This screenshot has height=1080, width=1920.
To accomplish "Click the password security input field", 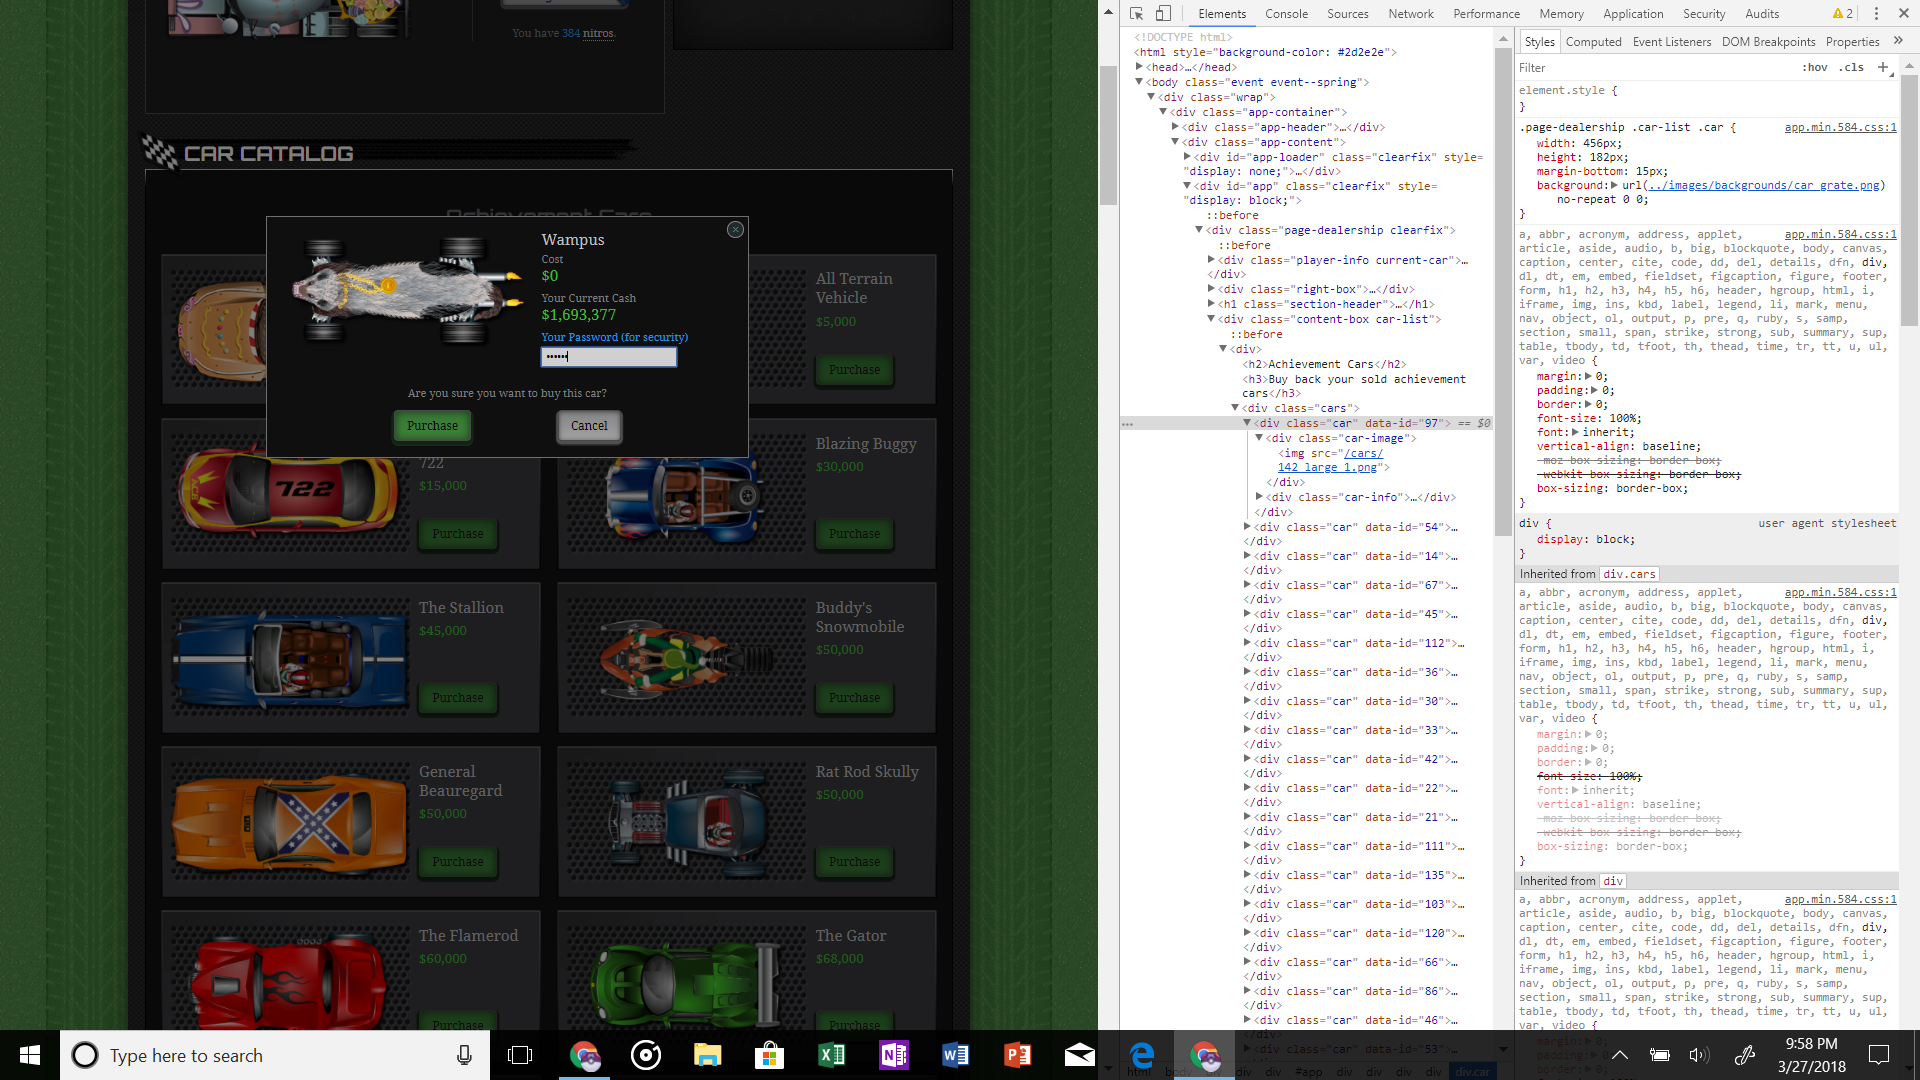I will [x=609, y=357].
